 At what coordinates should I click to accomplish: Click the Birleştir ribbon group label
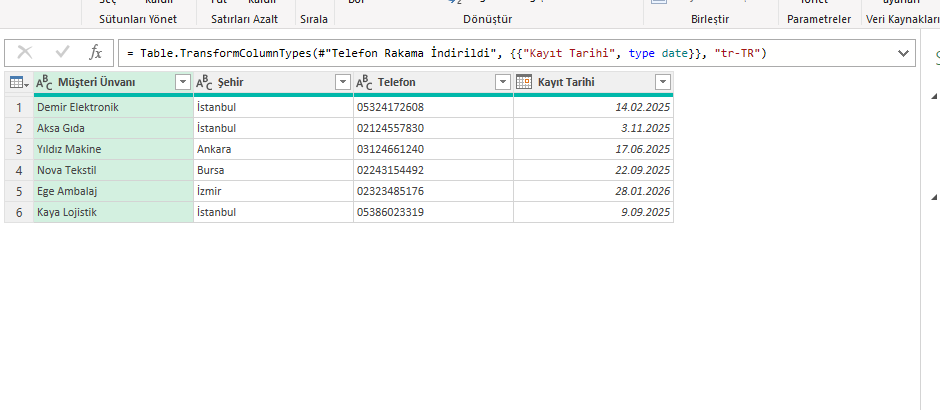[710, 19]
